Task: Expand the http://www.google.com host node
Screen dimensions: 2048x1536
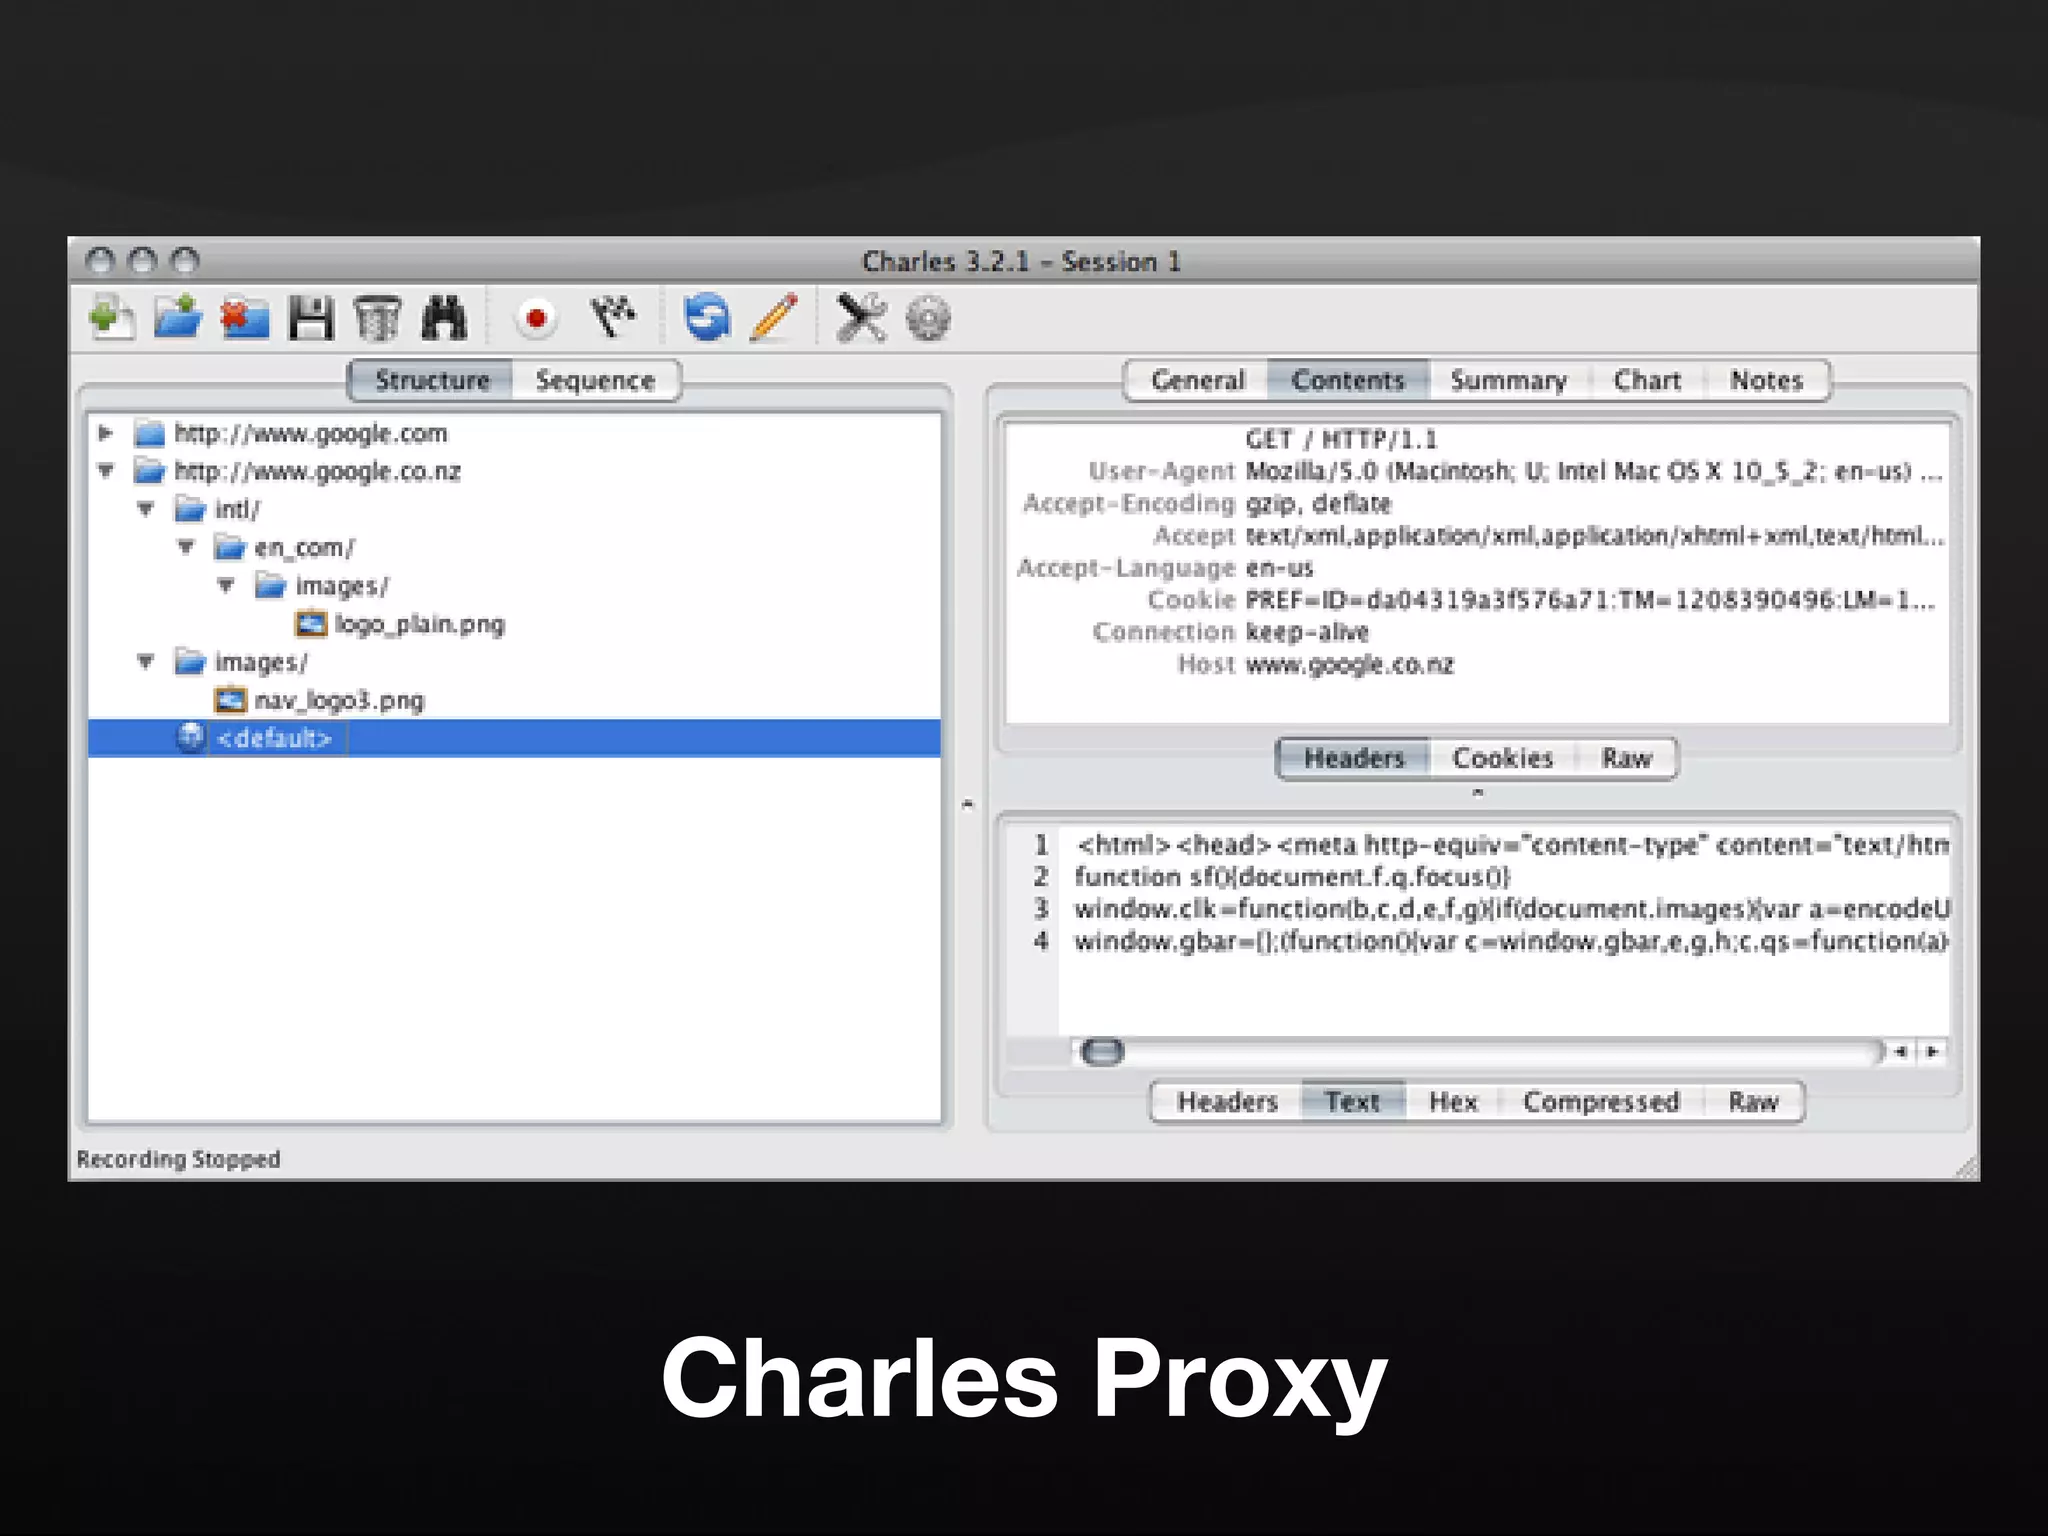Action: (x=105, y=433)
